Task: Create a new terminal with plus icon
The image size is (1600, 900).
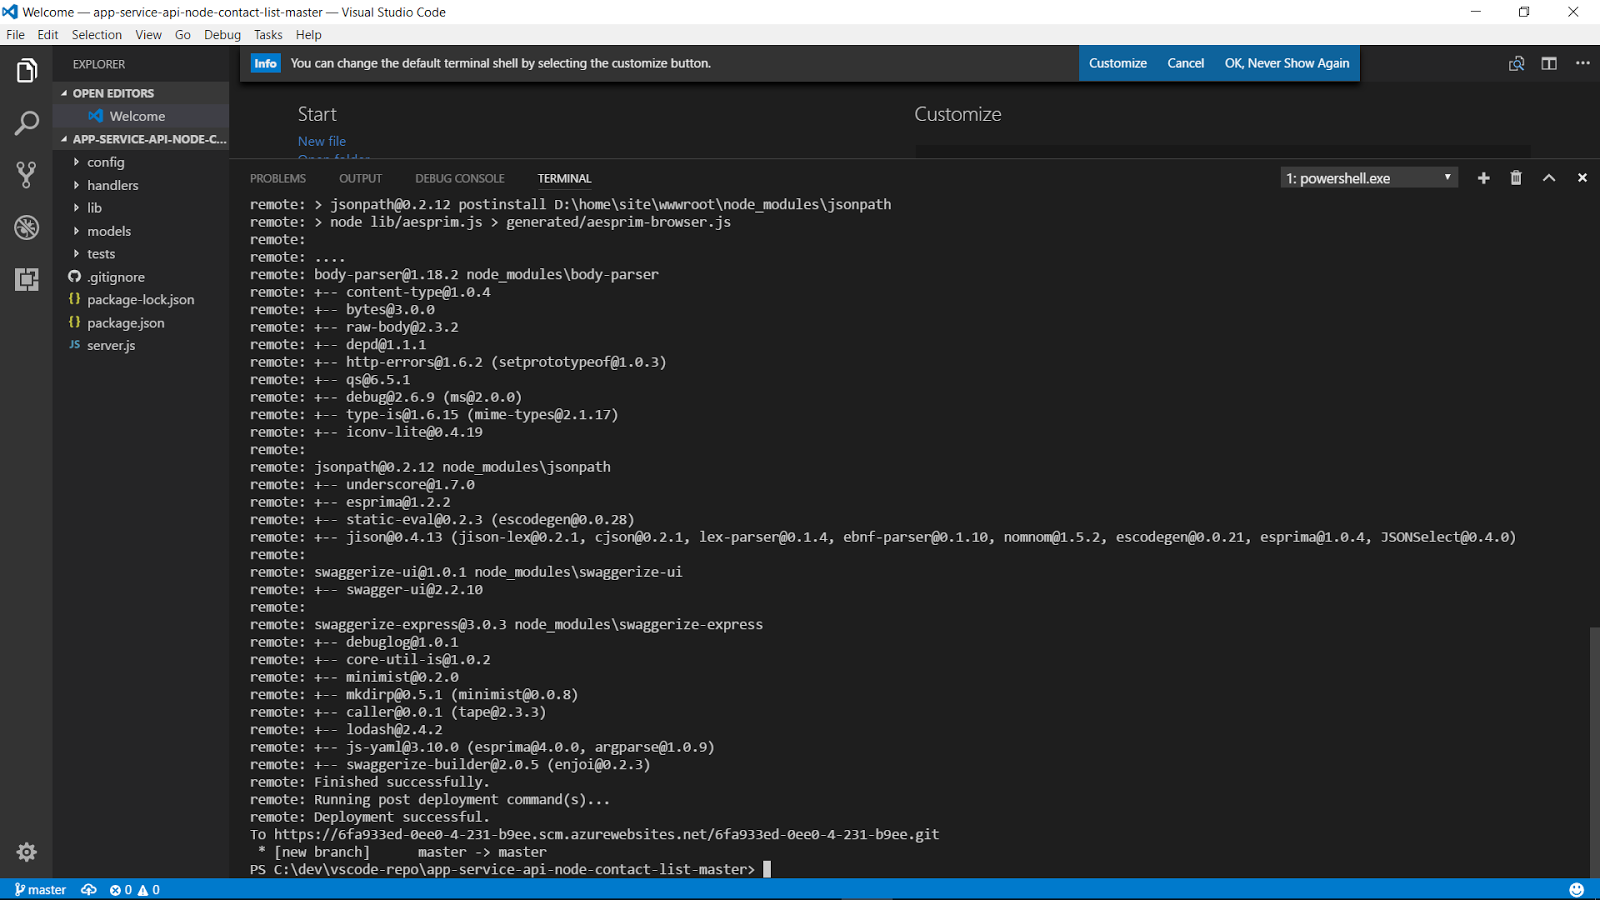Action: pyautogui.click(x=1483, y=178)
